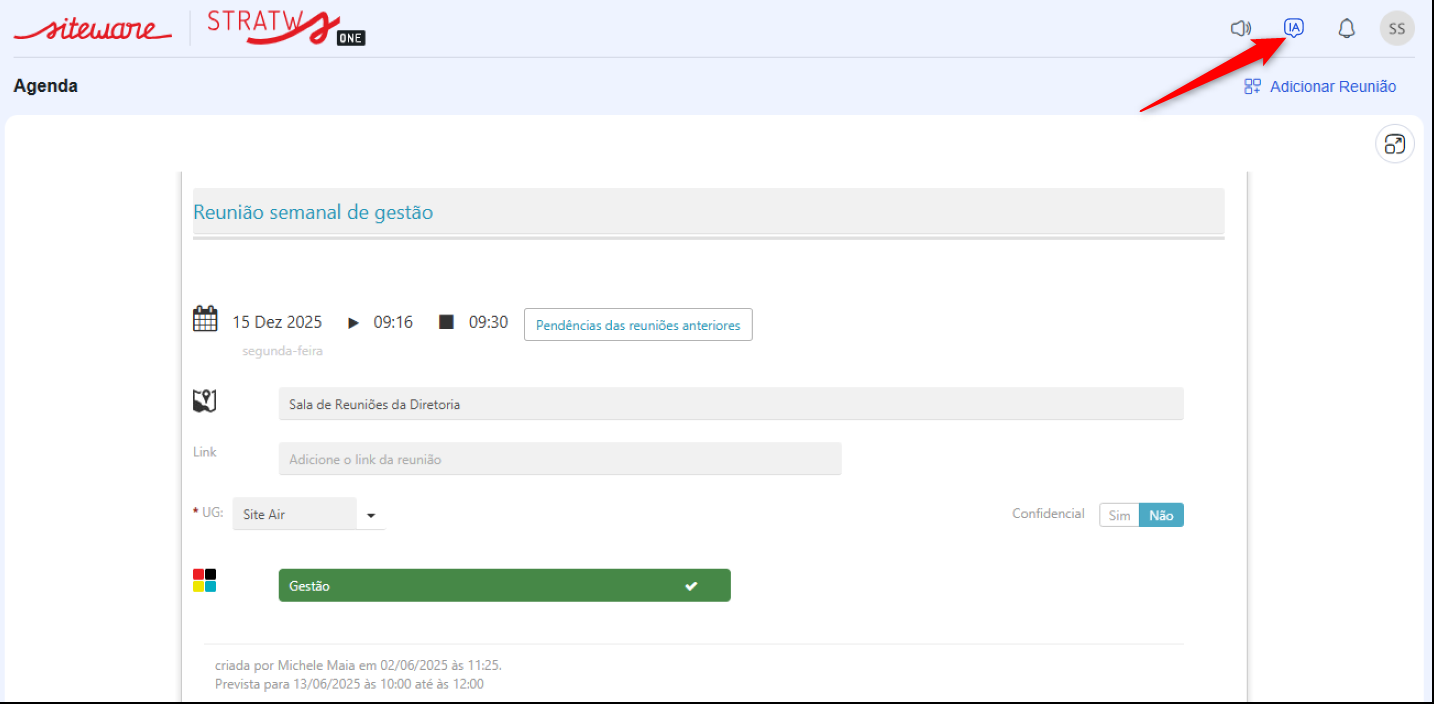The image size is (1434, 704).
Task: Click the meeting link input field
Action: 559,459
